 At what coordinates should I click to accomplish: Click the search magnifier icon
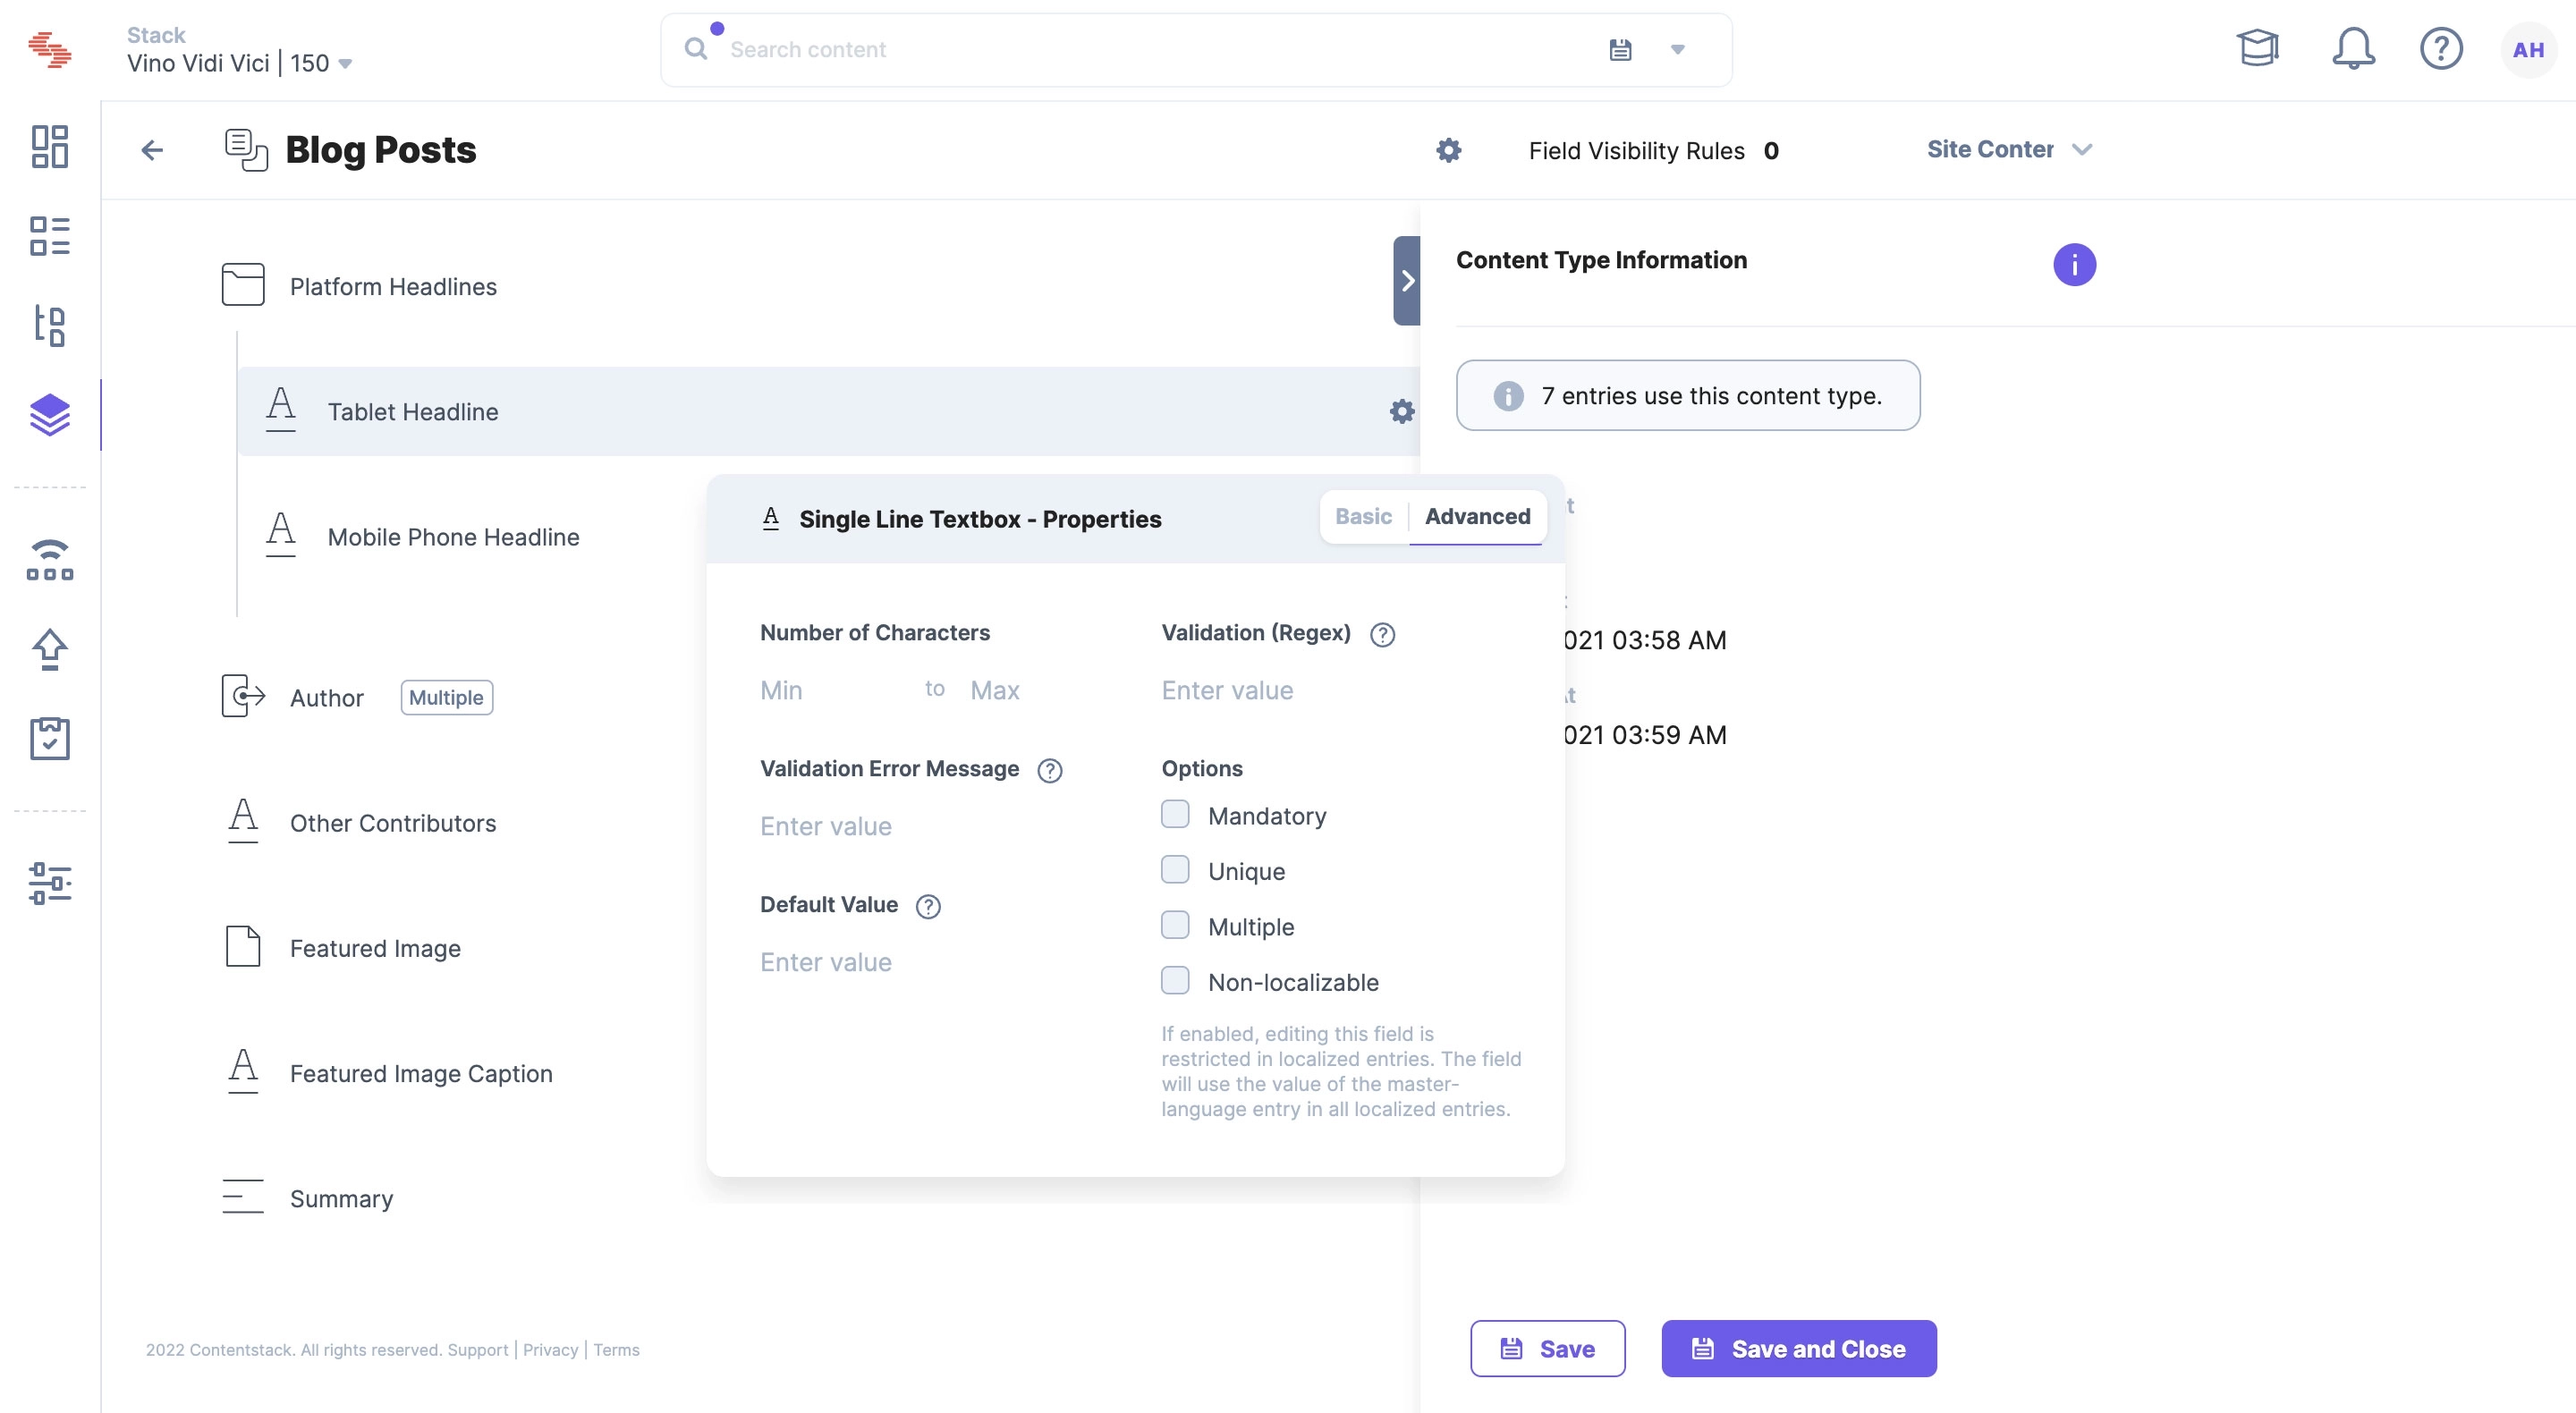coord(695,49)
